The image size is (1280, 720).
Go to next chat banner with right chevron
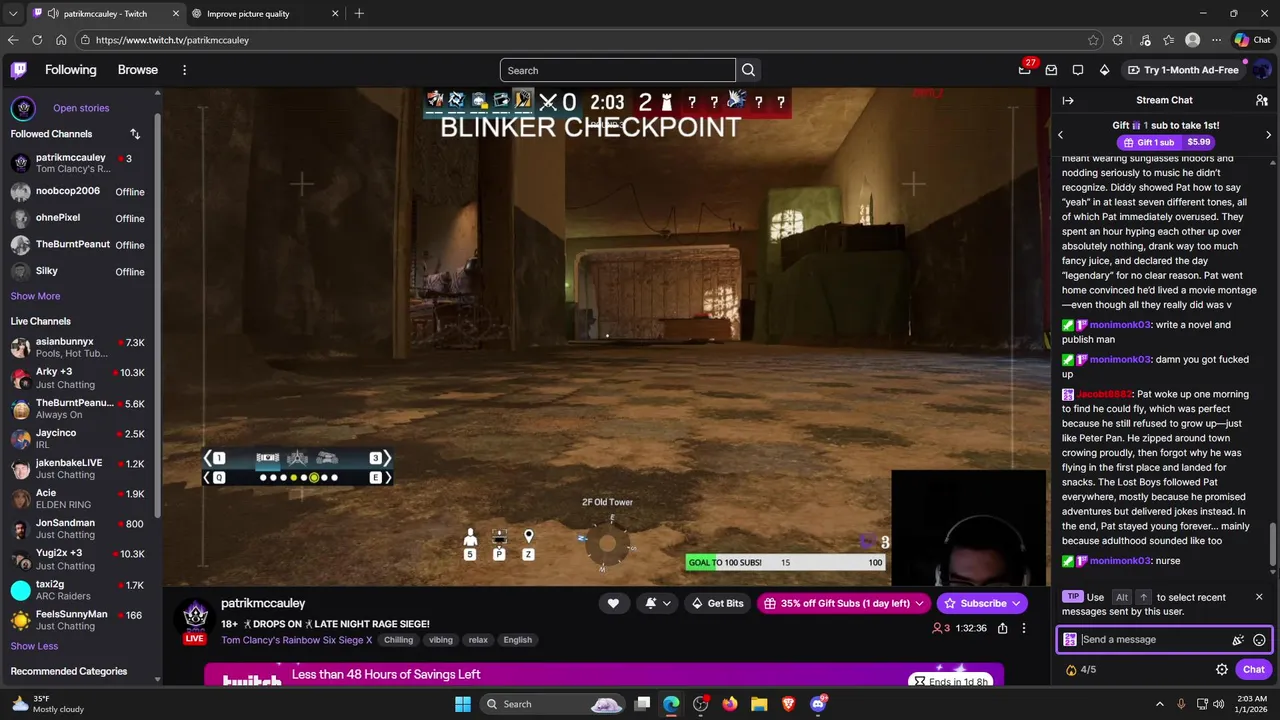[1268, 135]
